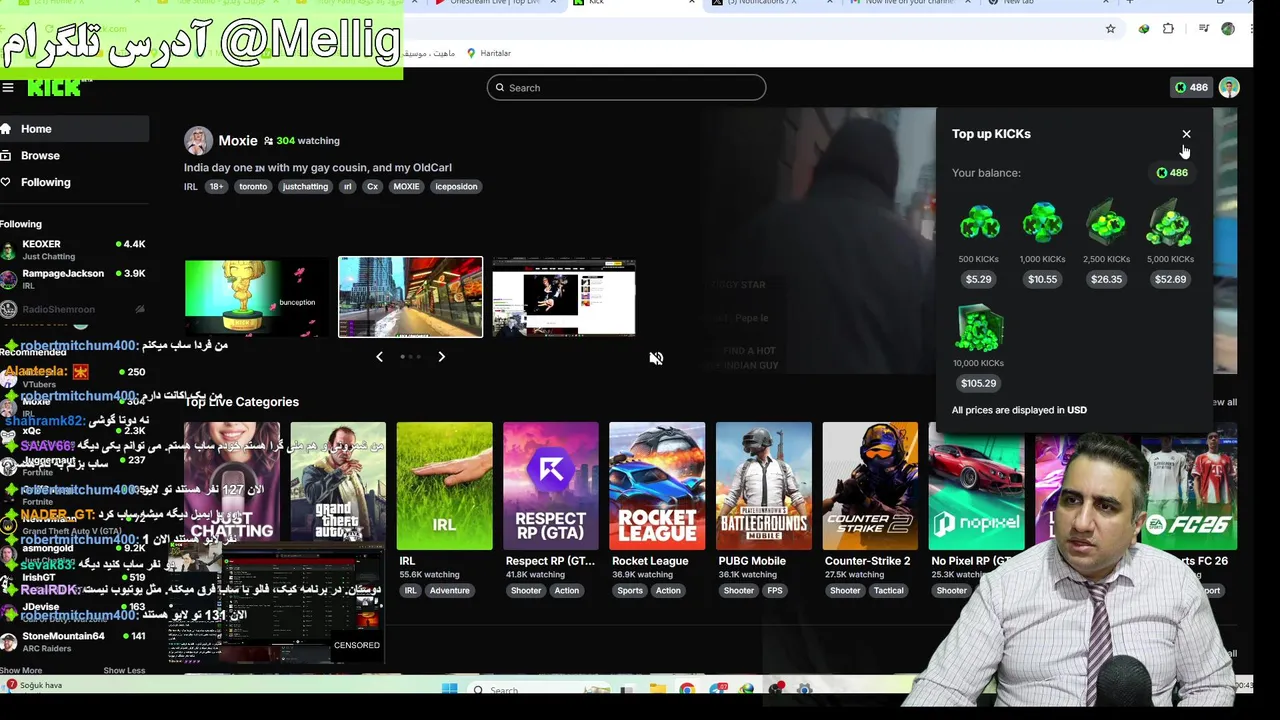Click the Sports tag under Rocket League
This screenshot has height=720, width=1280.
pyautogui.click(x=630, y=591)
